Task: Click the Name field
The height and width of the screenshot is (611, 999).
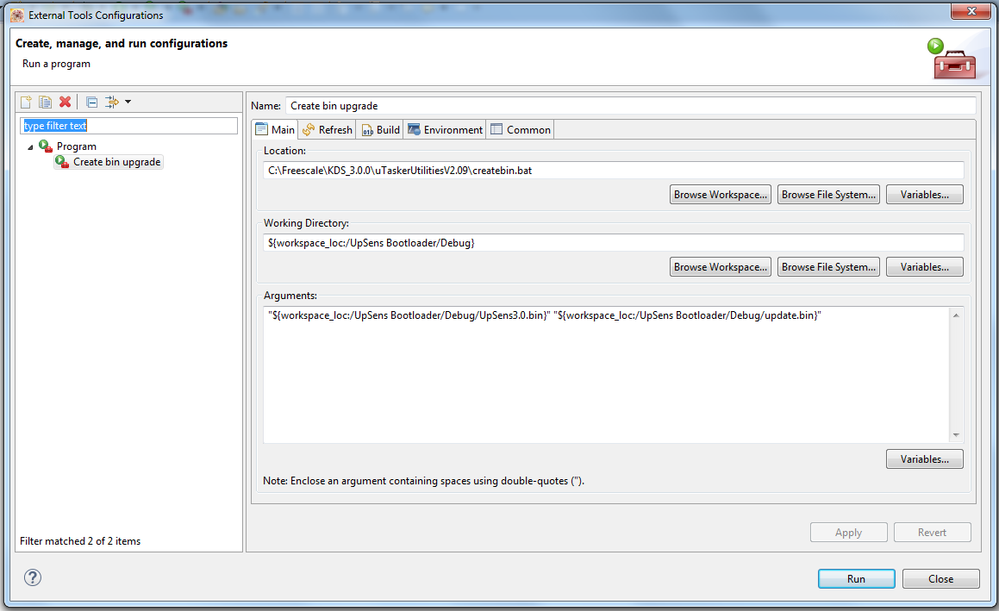Action: [630, 106]
